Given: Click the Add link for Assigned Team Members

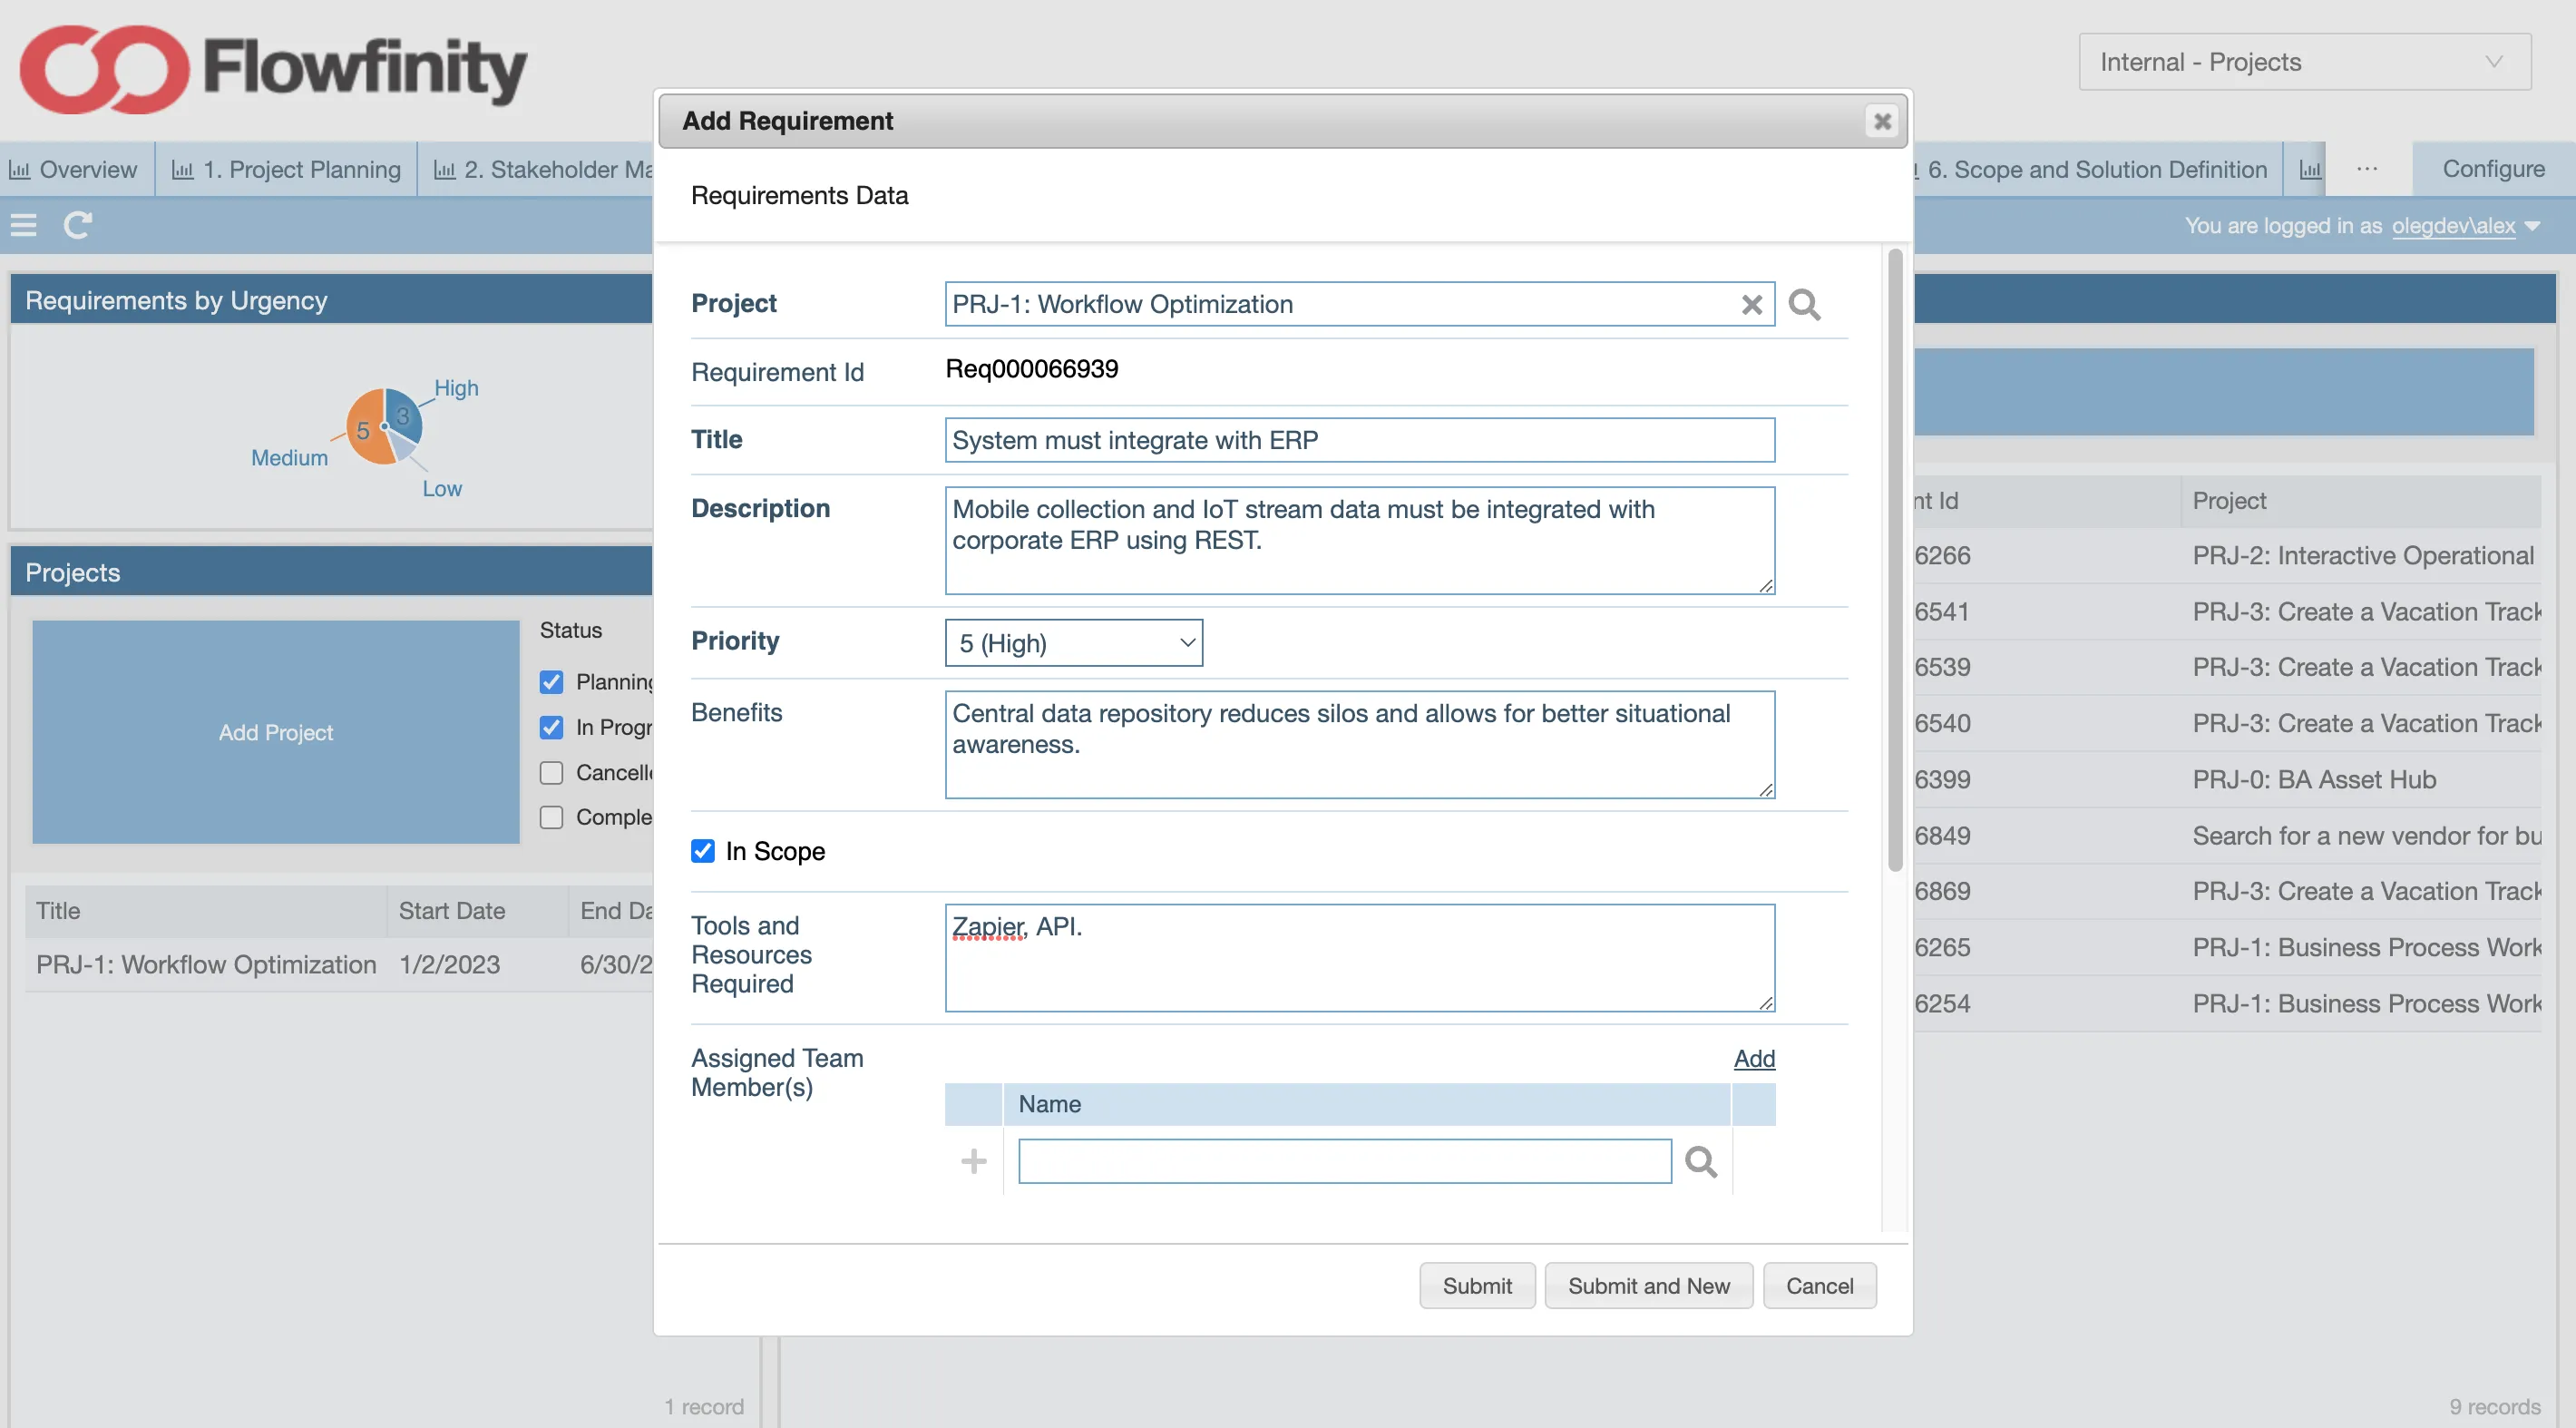Looking at the screenshot, I should tap(1754, 1058).
